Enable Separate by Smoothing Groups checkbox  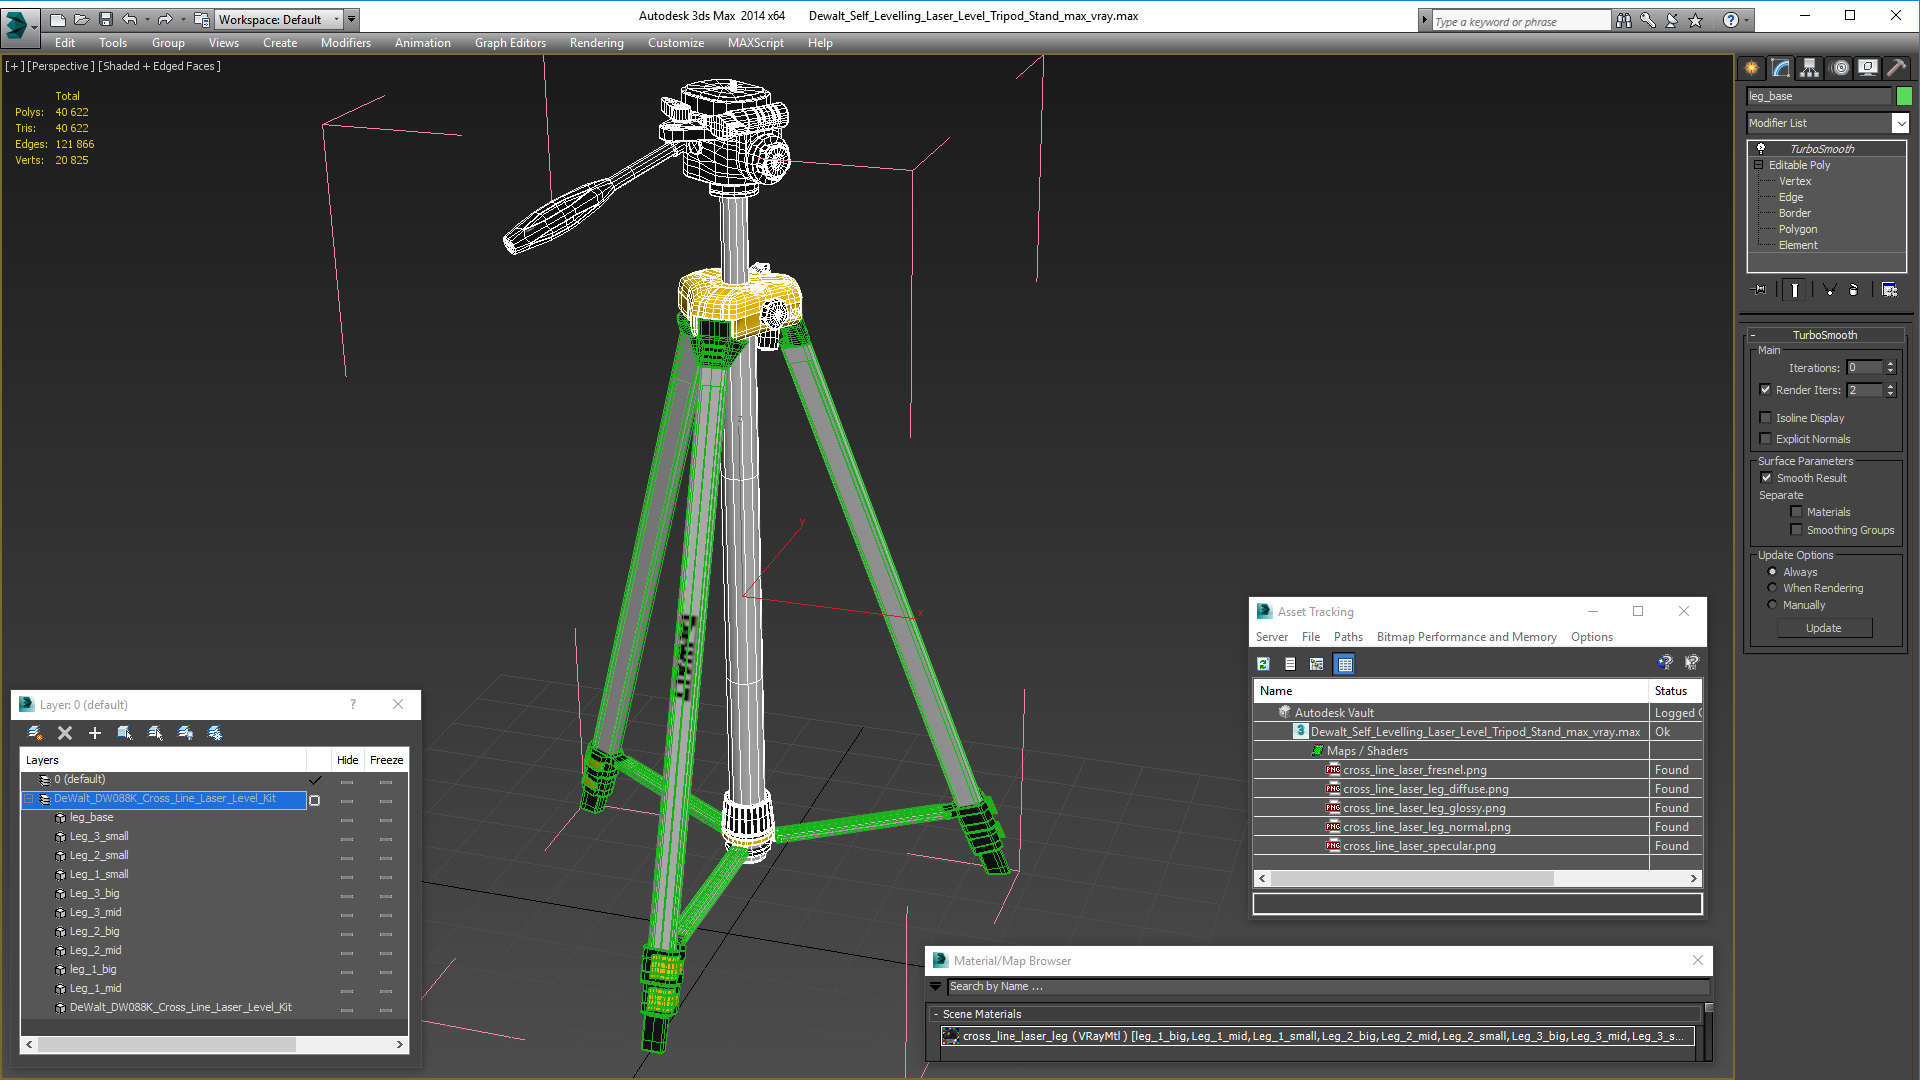(x=1796, y=530)
